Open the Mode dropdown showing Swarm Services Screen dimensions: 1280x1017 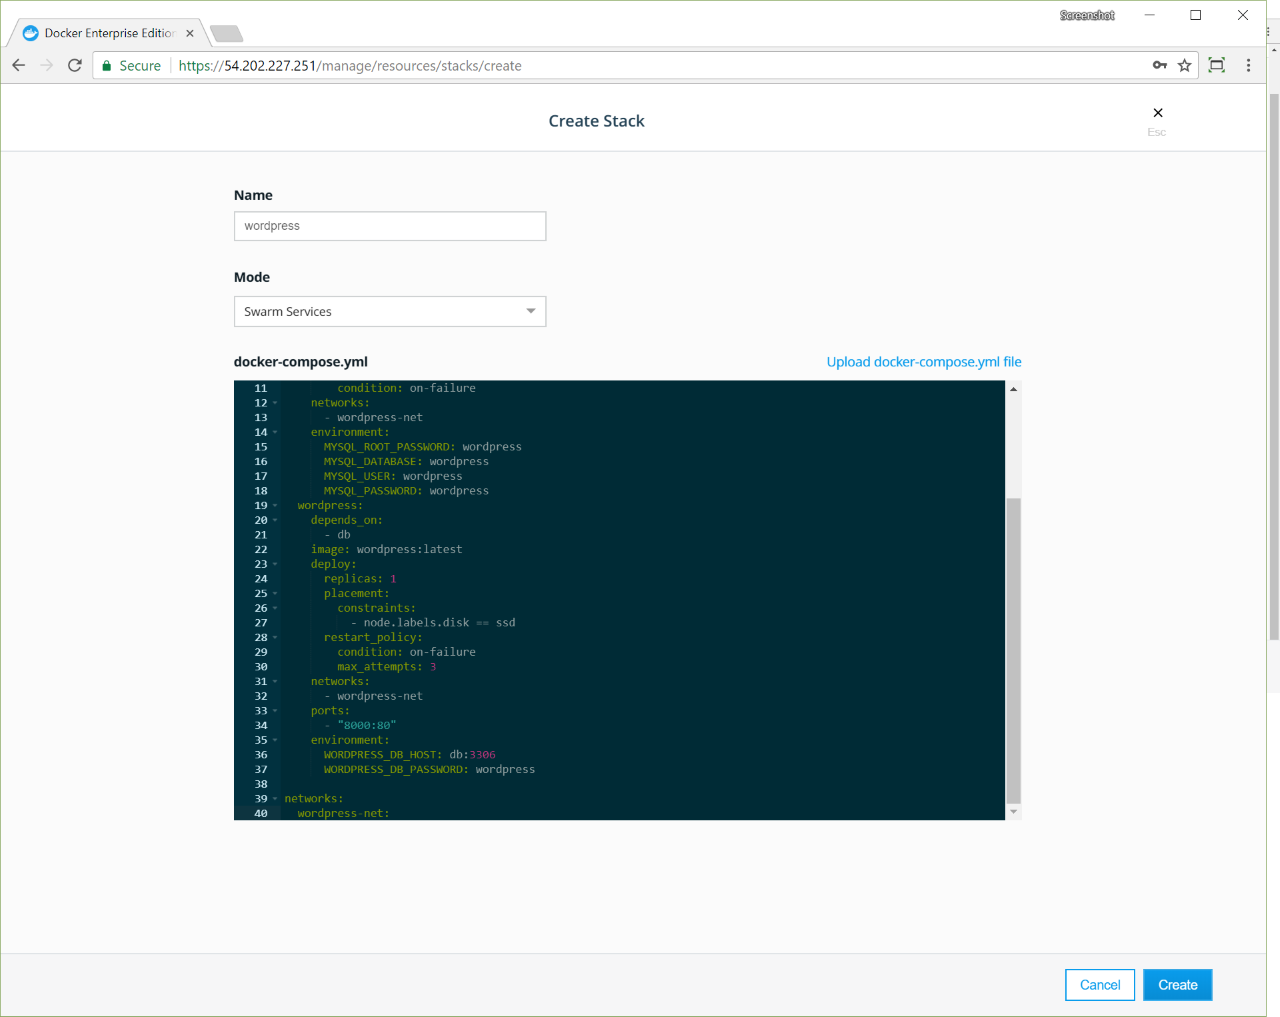390,311
